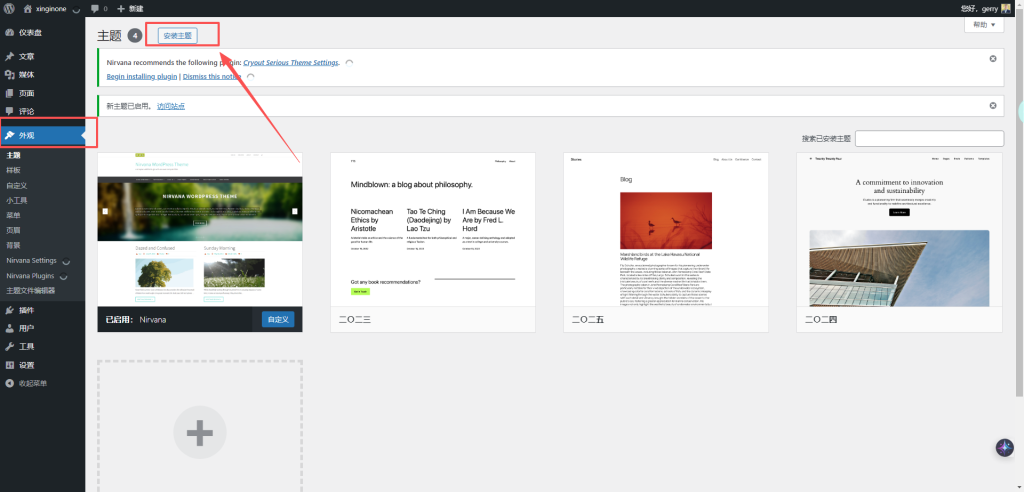The height and width of the screenshot is (492, 1024).
Task: Select the 二〇二五 theme thumbnail
Action: 666,229
